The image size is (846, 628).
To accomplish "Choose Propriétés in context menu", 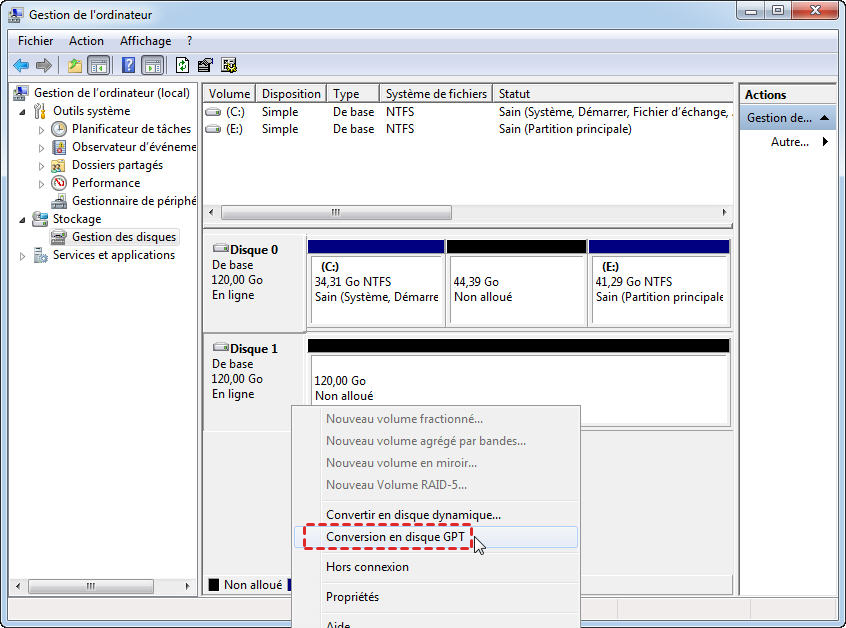I will pos(436,597).
